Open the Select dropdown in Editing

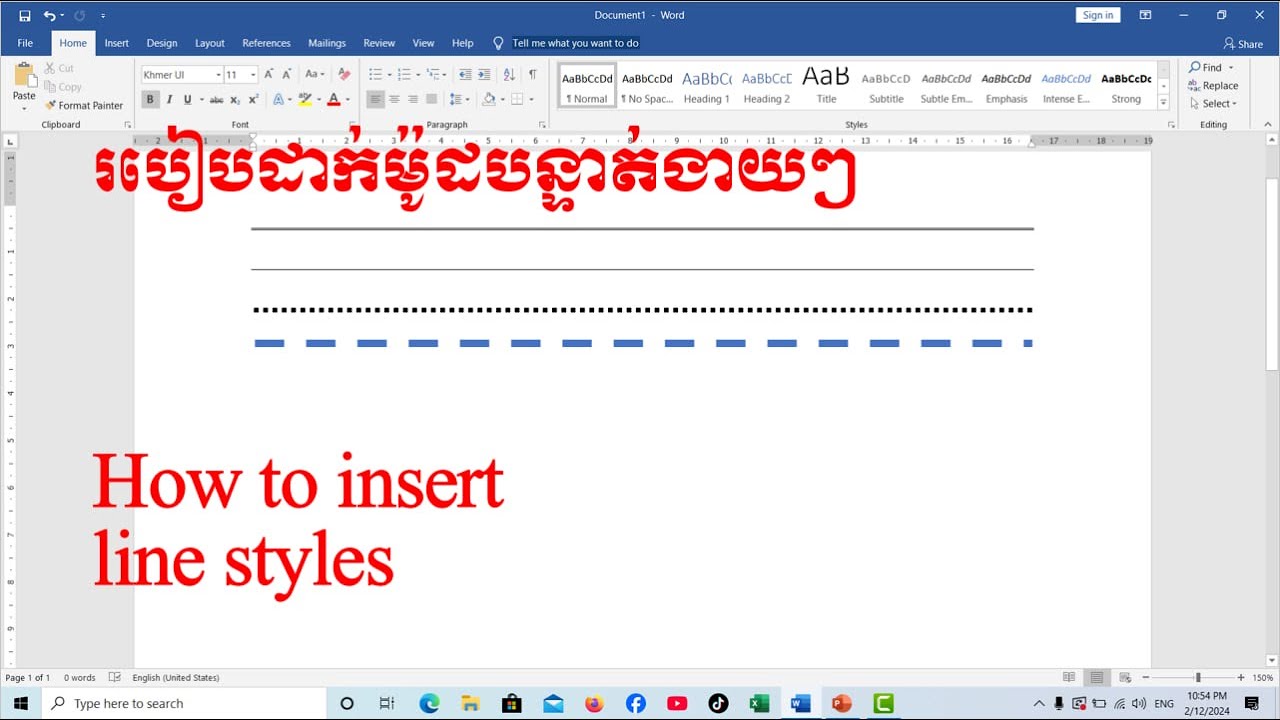1213,104
